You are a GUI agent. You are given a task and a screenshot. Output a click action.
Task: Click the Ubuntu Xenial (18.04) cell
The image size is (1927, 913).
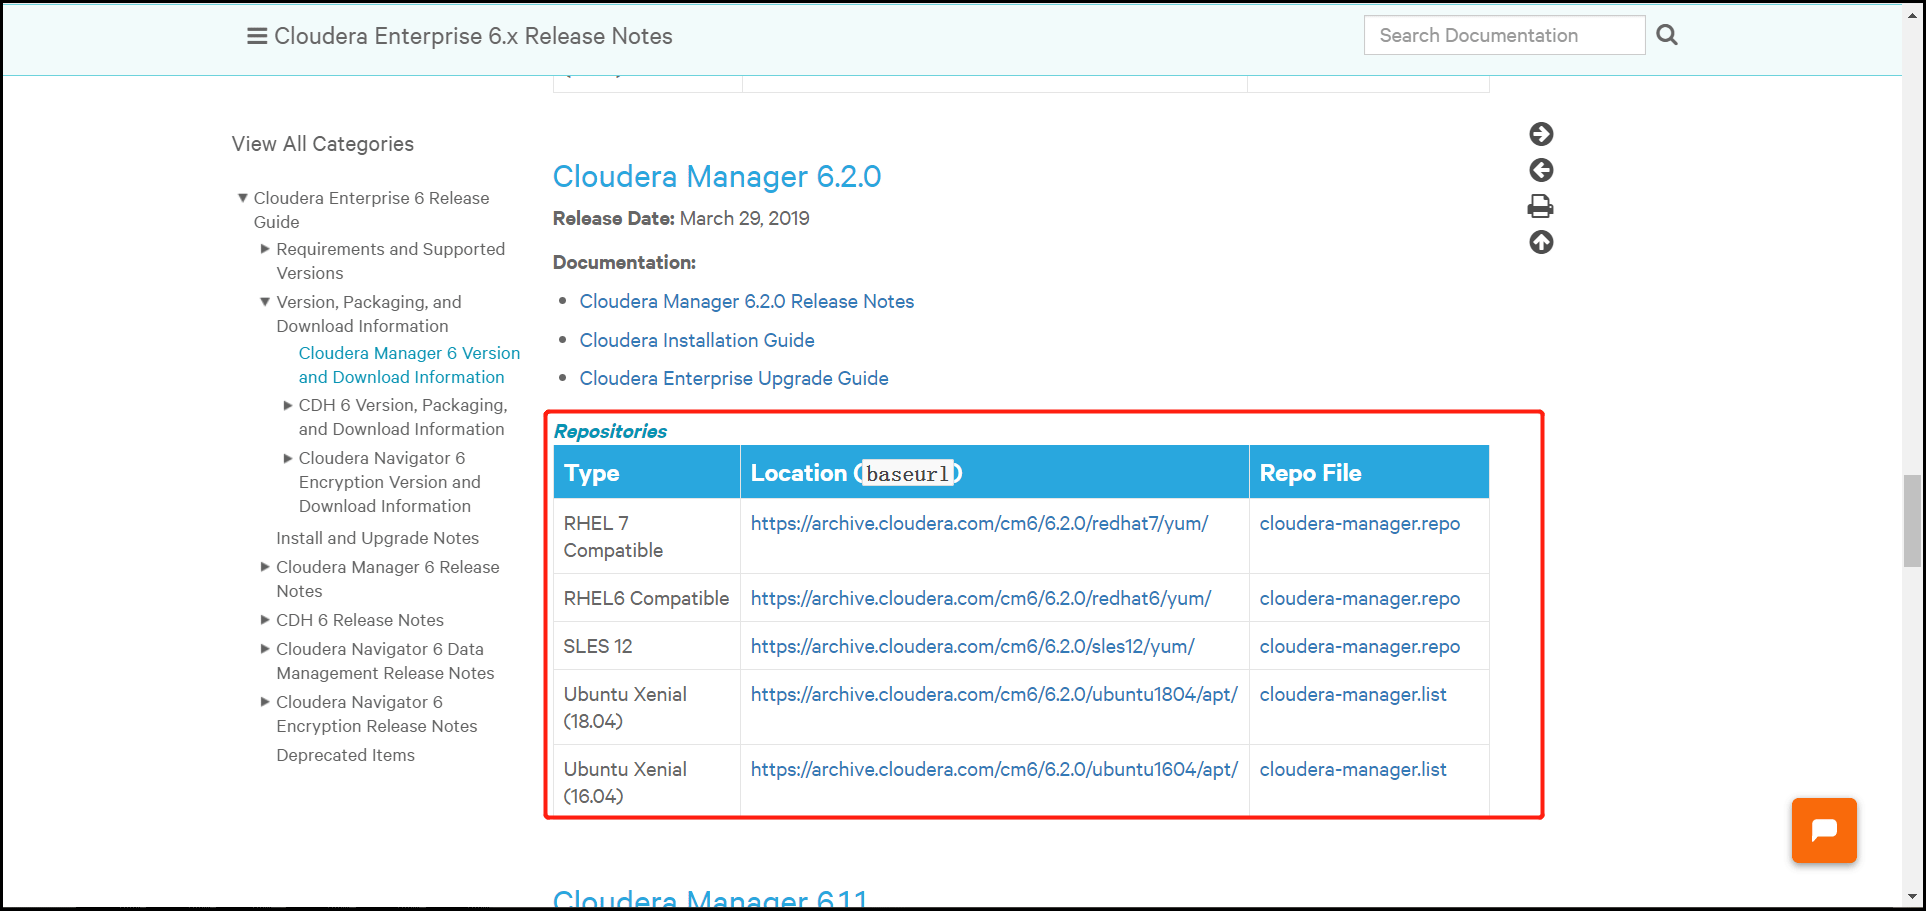pyautogui.click(x=647, y=707)
